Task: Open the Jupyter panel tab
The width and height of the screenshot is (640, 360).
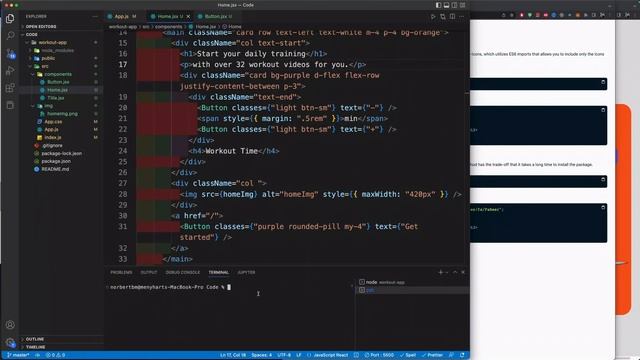Action: [246, 272]
